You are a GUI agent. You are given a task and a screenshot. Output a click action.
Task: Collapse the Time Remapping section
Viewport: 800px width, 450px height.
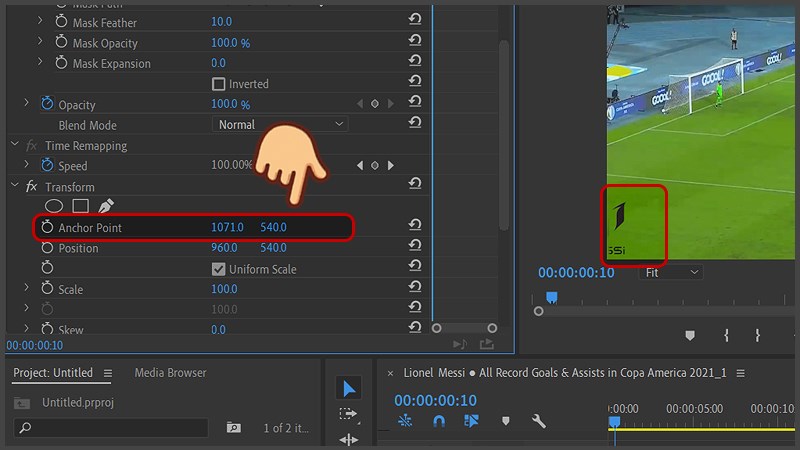click(x=15, y=144)
